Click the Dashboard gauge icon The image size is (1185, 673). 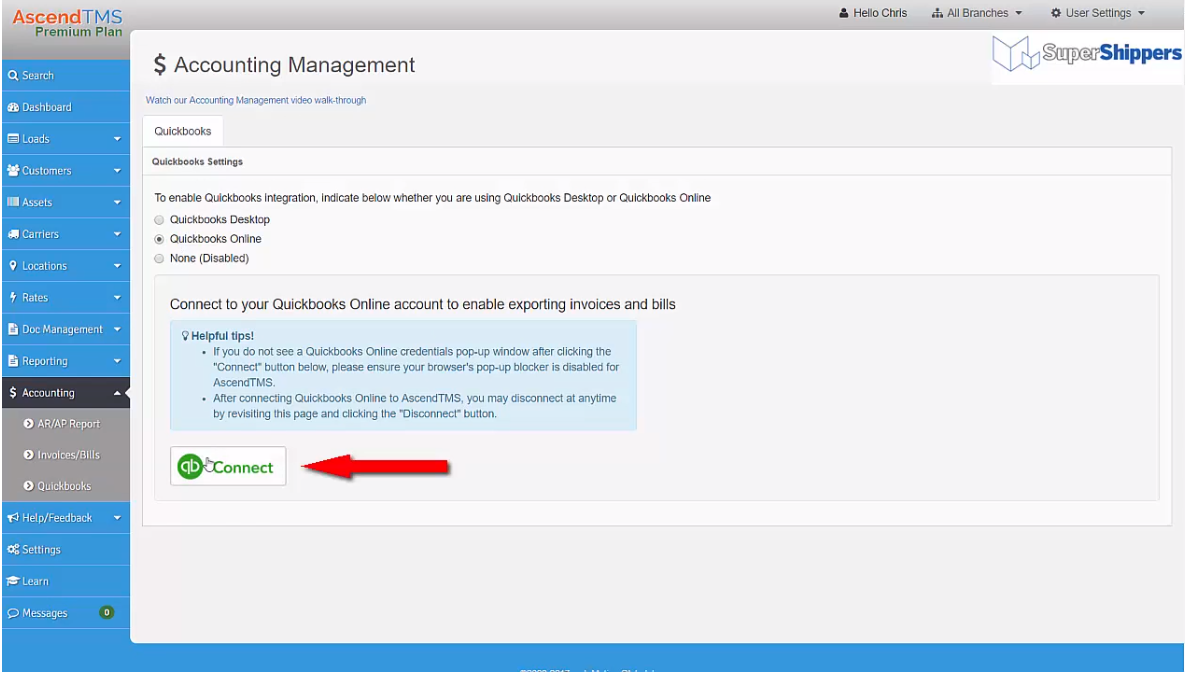point(13,107)
